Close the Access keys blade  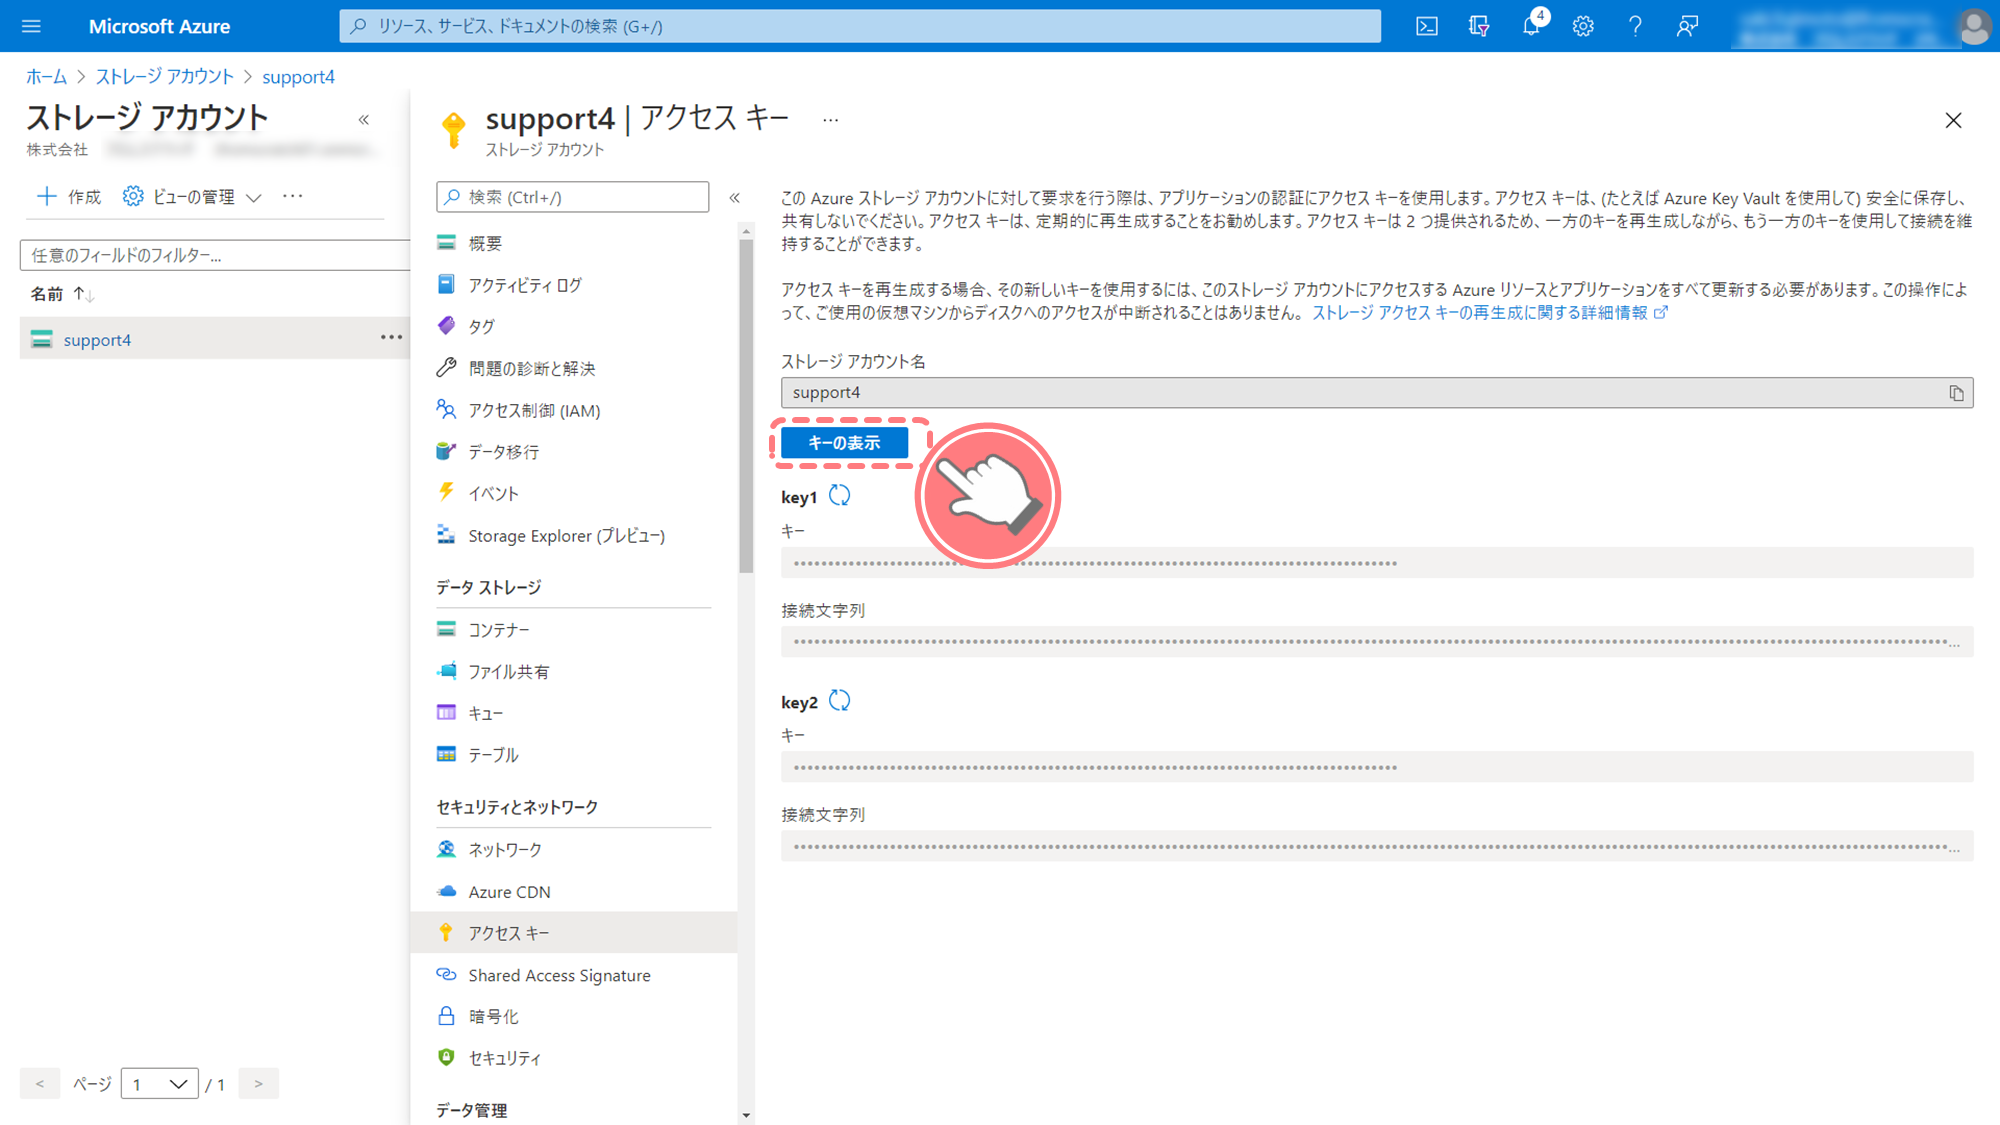1953,120
